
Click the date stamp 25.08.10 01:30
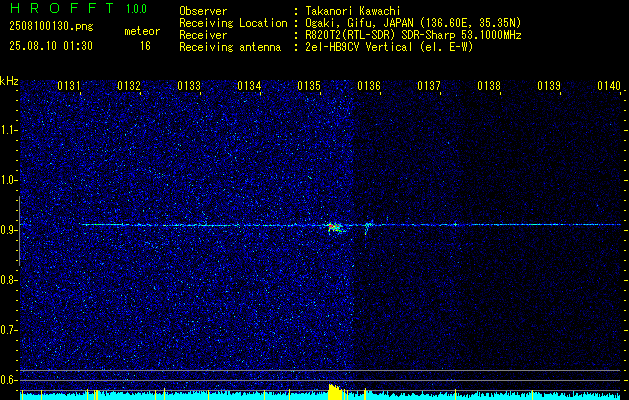pos(51,46)
